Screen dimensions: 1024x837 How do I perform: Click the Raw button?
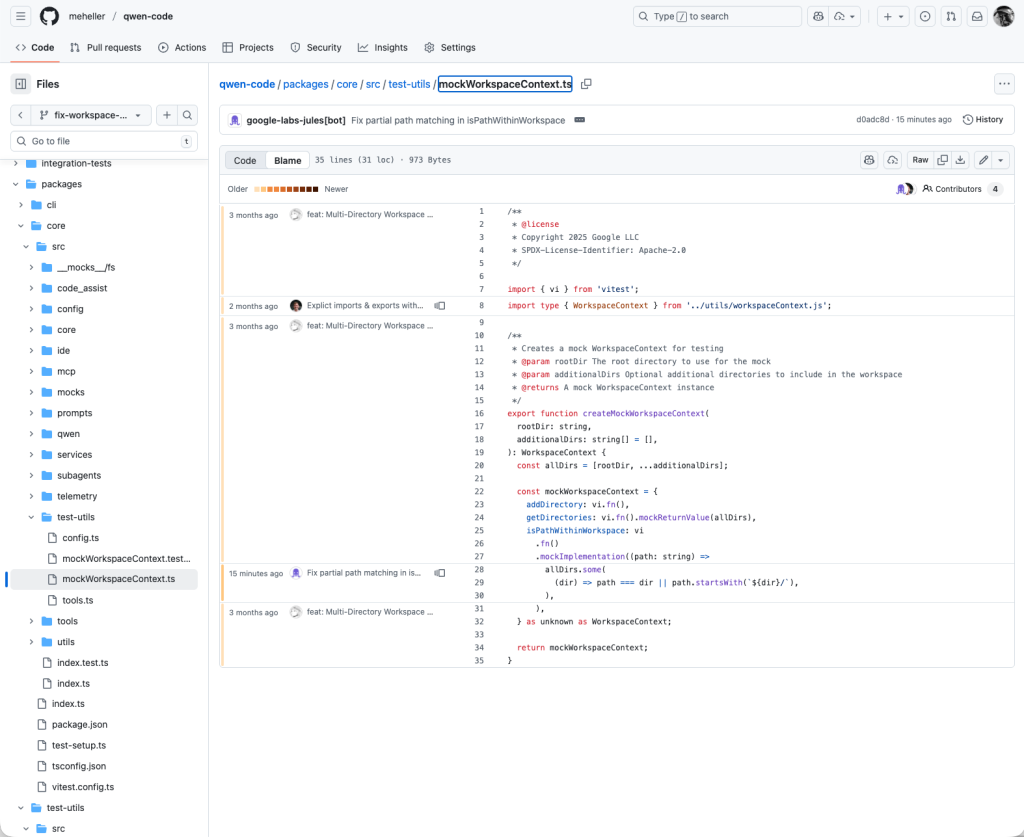pyautogui.click(x=920, y=160)
